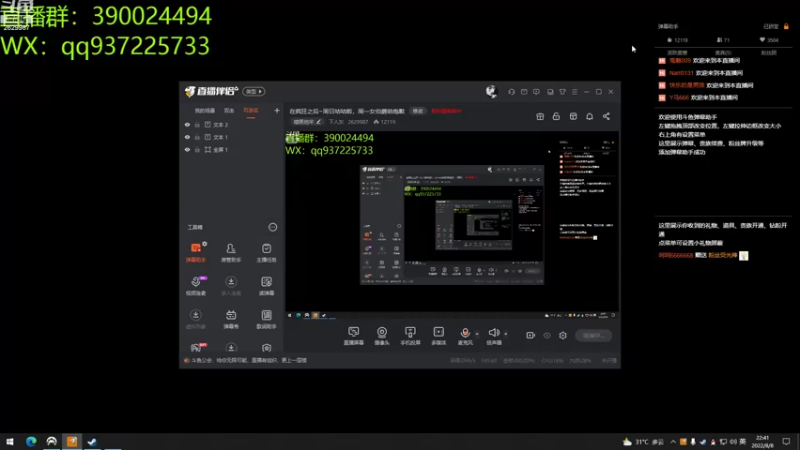Add 摄像头 camera source
This screenshot has height=450, width=800.
(x=382, y=336)
